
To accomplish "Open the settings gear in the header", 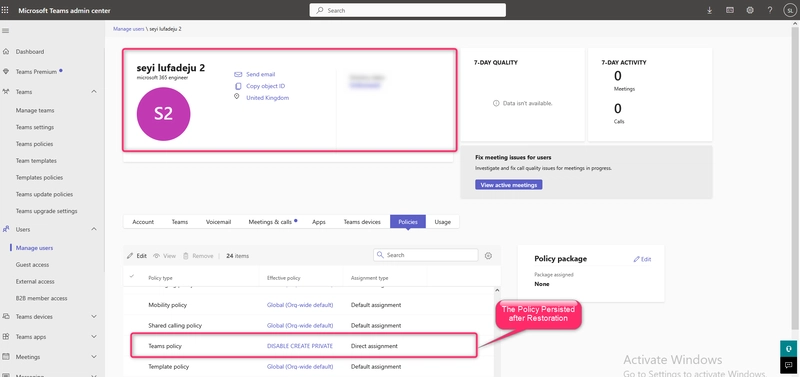I will point(749,10).
